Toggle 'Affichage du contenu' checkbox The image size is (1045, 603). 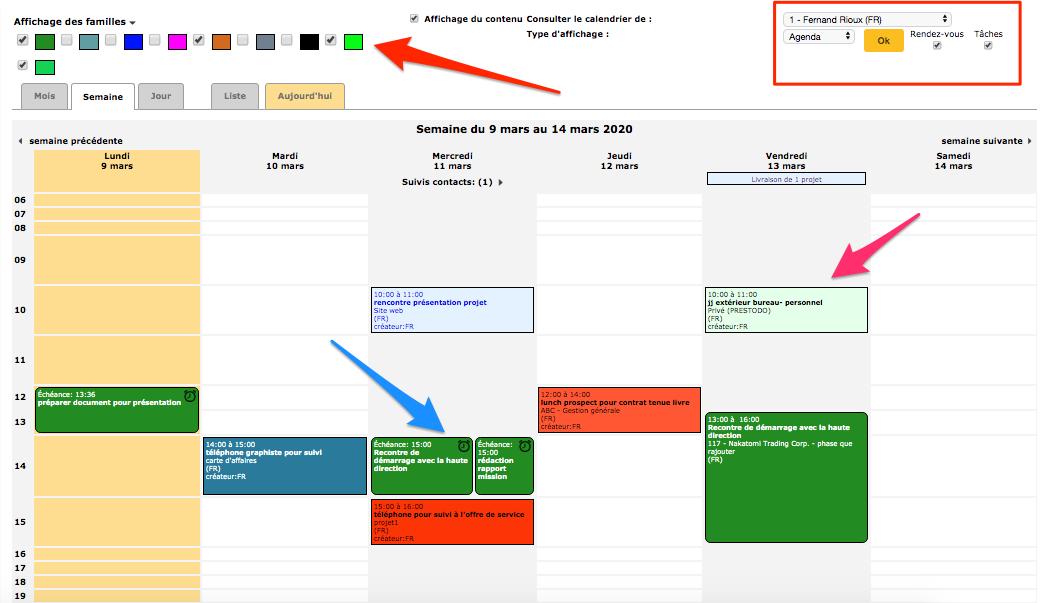coord(414,18)
